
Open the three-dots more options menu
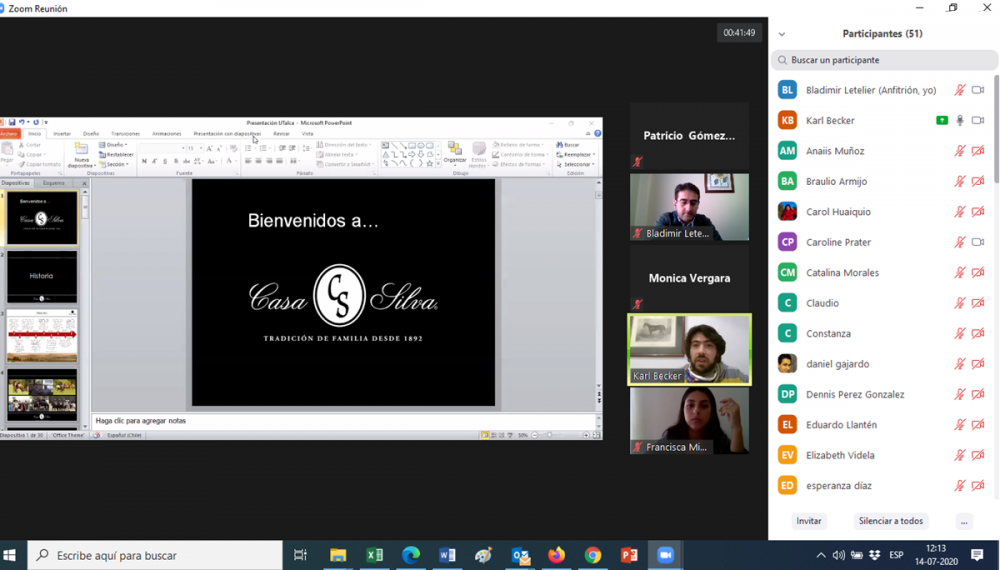[963, 521]
